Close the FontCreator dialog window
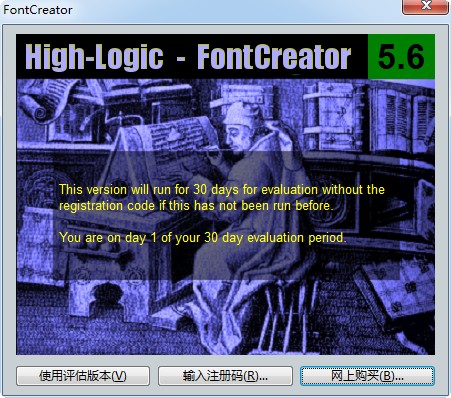 tap(426, 6)
